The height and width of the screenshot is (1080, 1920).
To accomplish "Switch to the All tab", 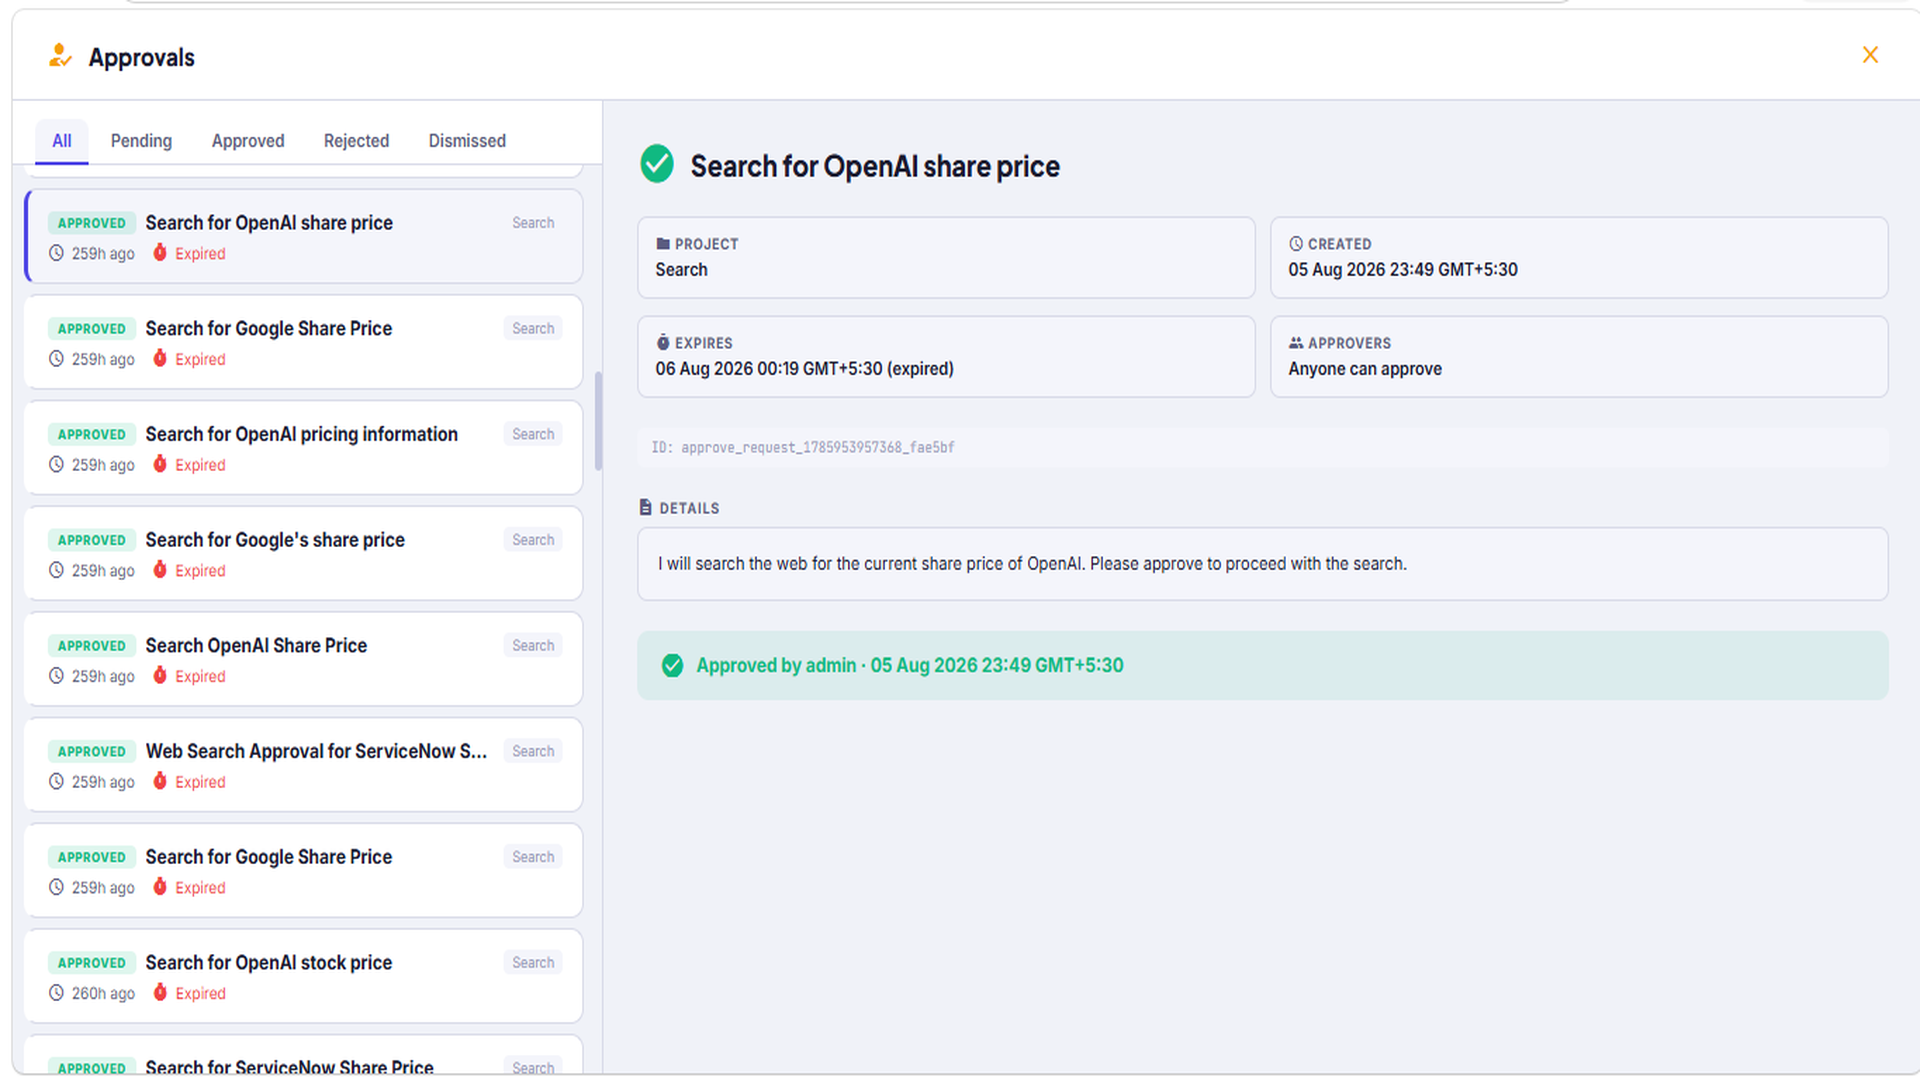I will pos(62,141).
